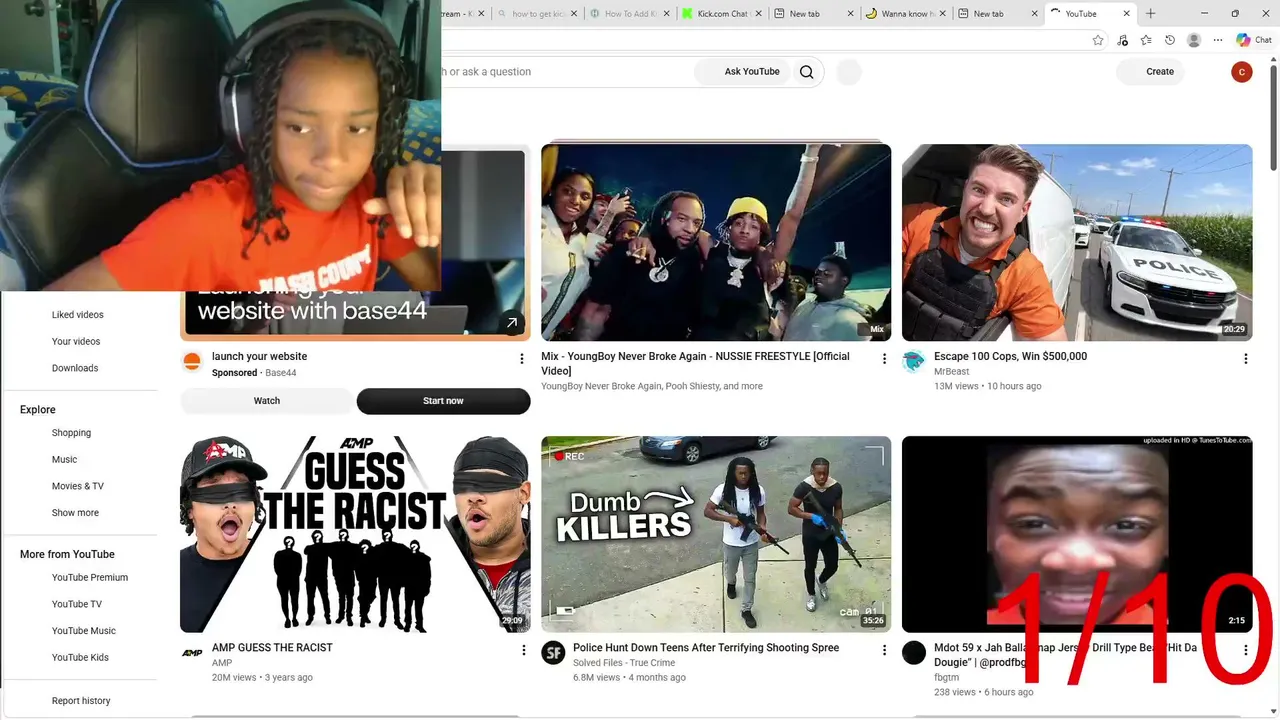Screen dimensions: 1280x720
Task: Open the Solved Files channel avatar
Action: point(553,653)
